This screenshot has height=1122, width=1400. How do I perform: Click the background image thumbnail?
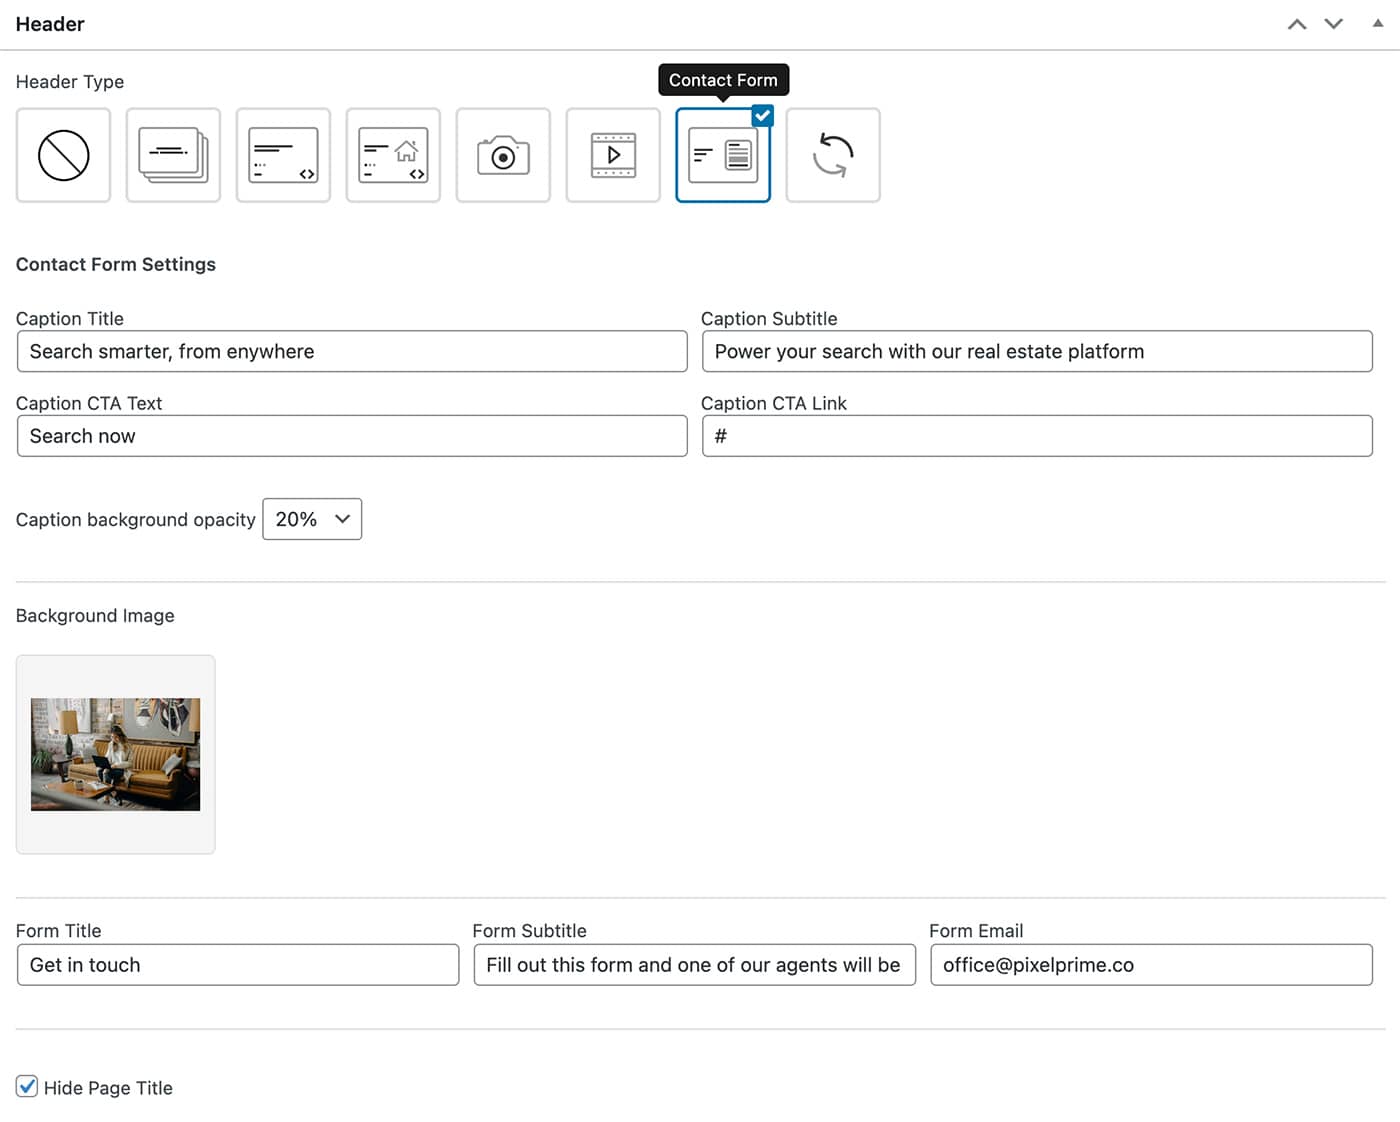click(x=115, y=754)
